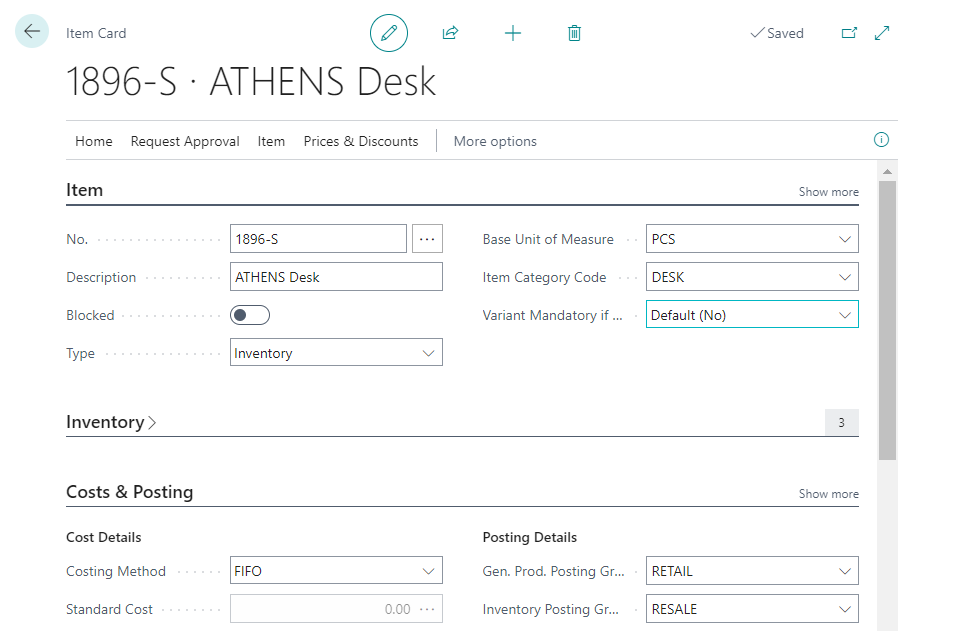
Task: Click the Description input field
Action: 336,277
